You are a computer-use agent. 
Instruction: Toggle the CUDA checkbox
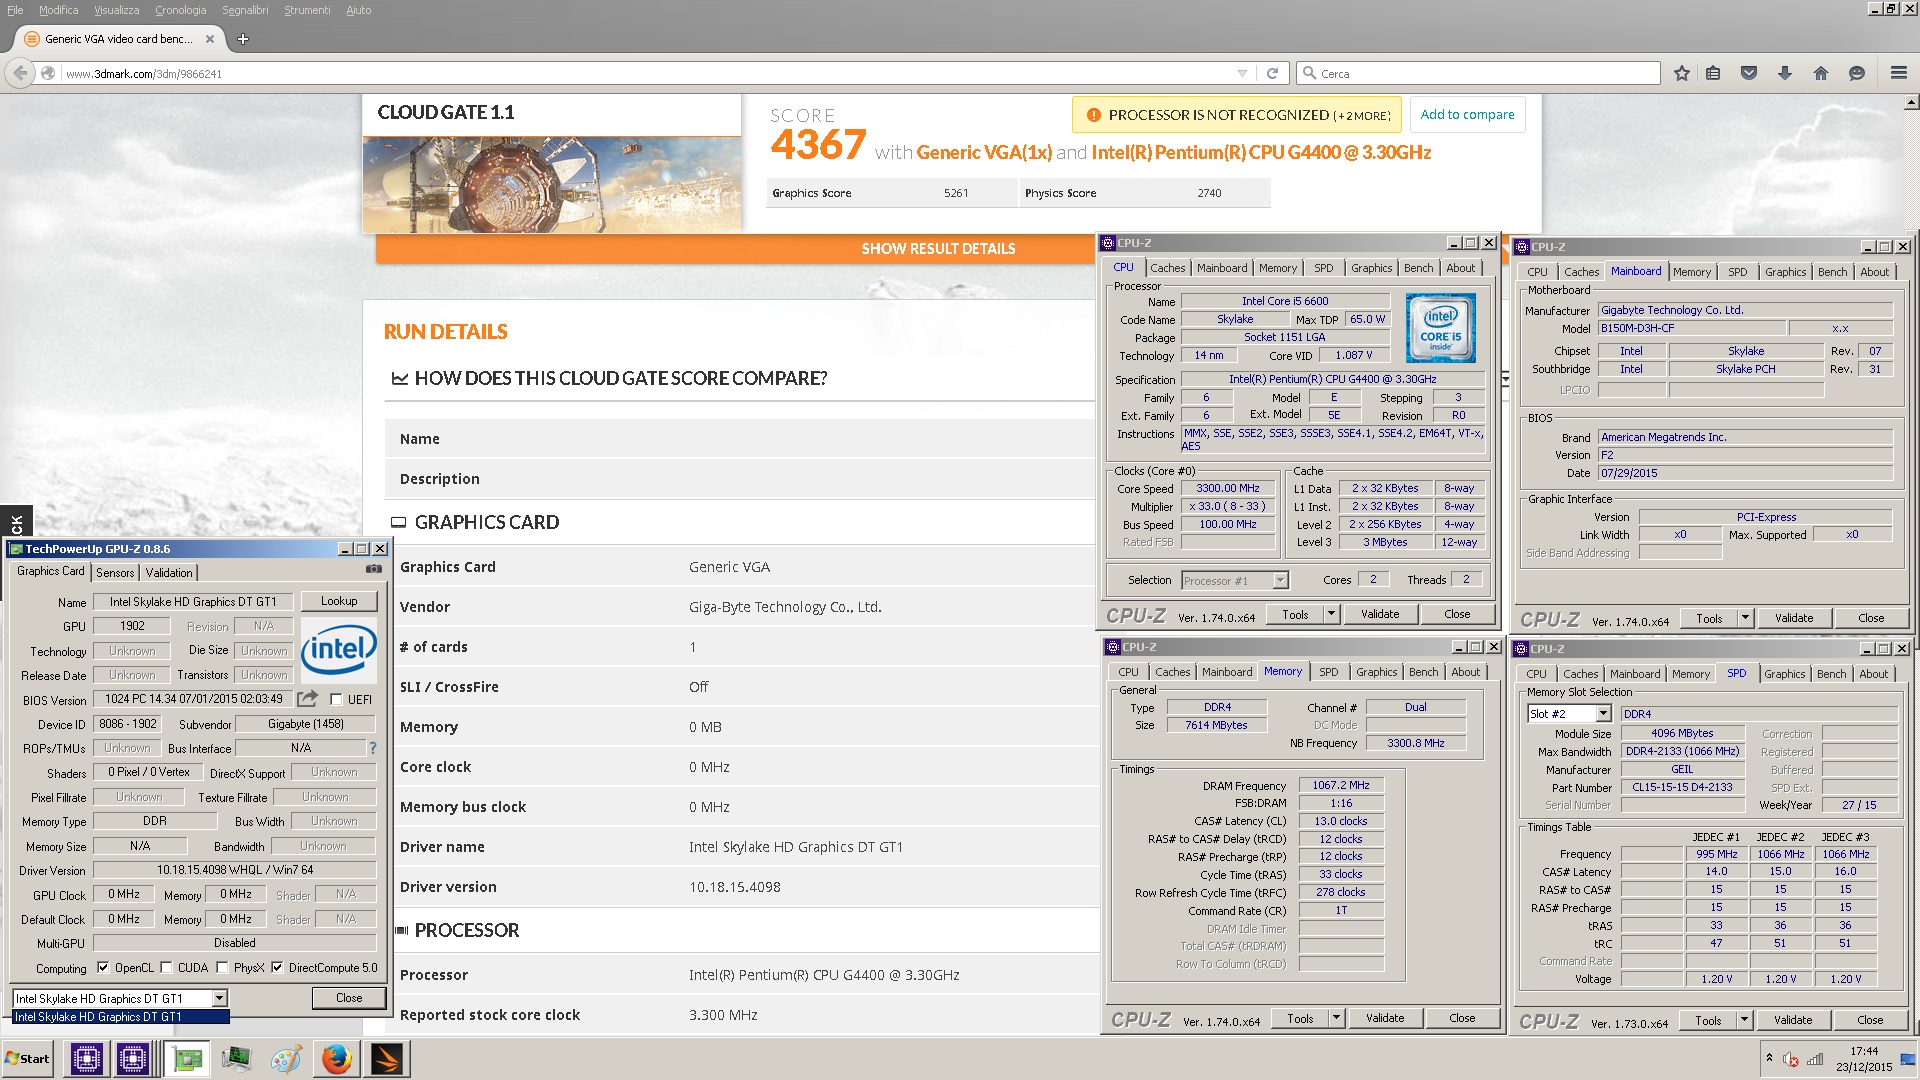(x=165, y=967)
